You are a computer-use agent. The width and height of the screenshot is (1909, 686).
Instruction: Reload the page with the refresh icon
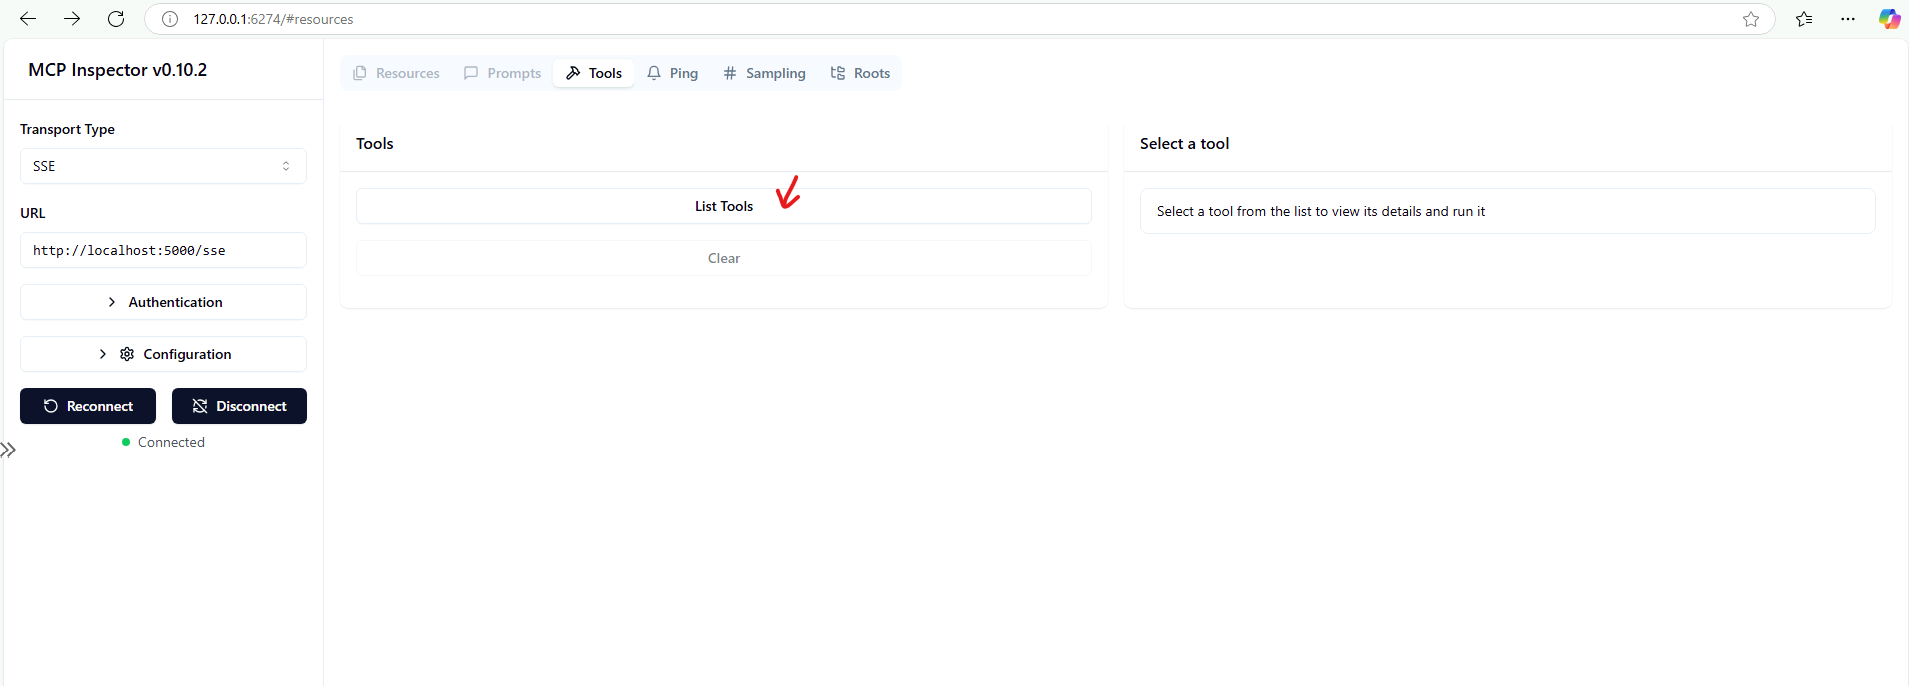[x=116, y=19]
